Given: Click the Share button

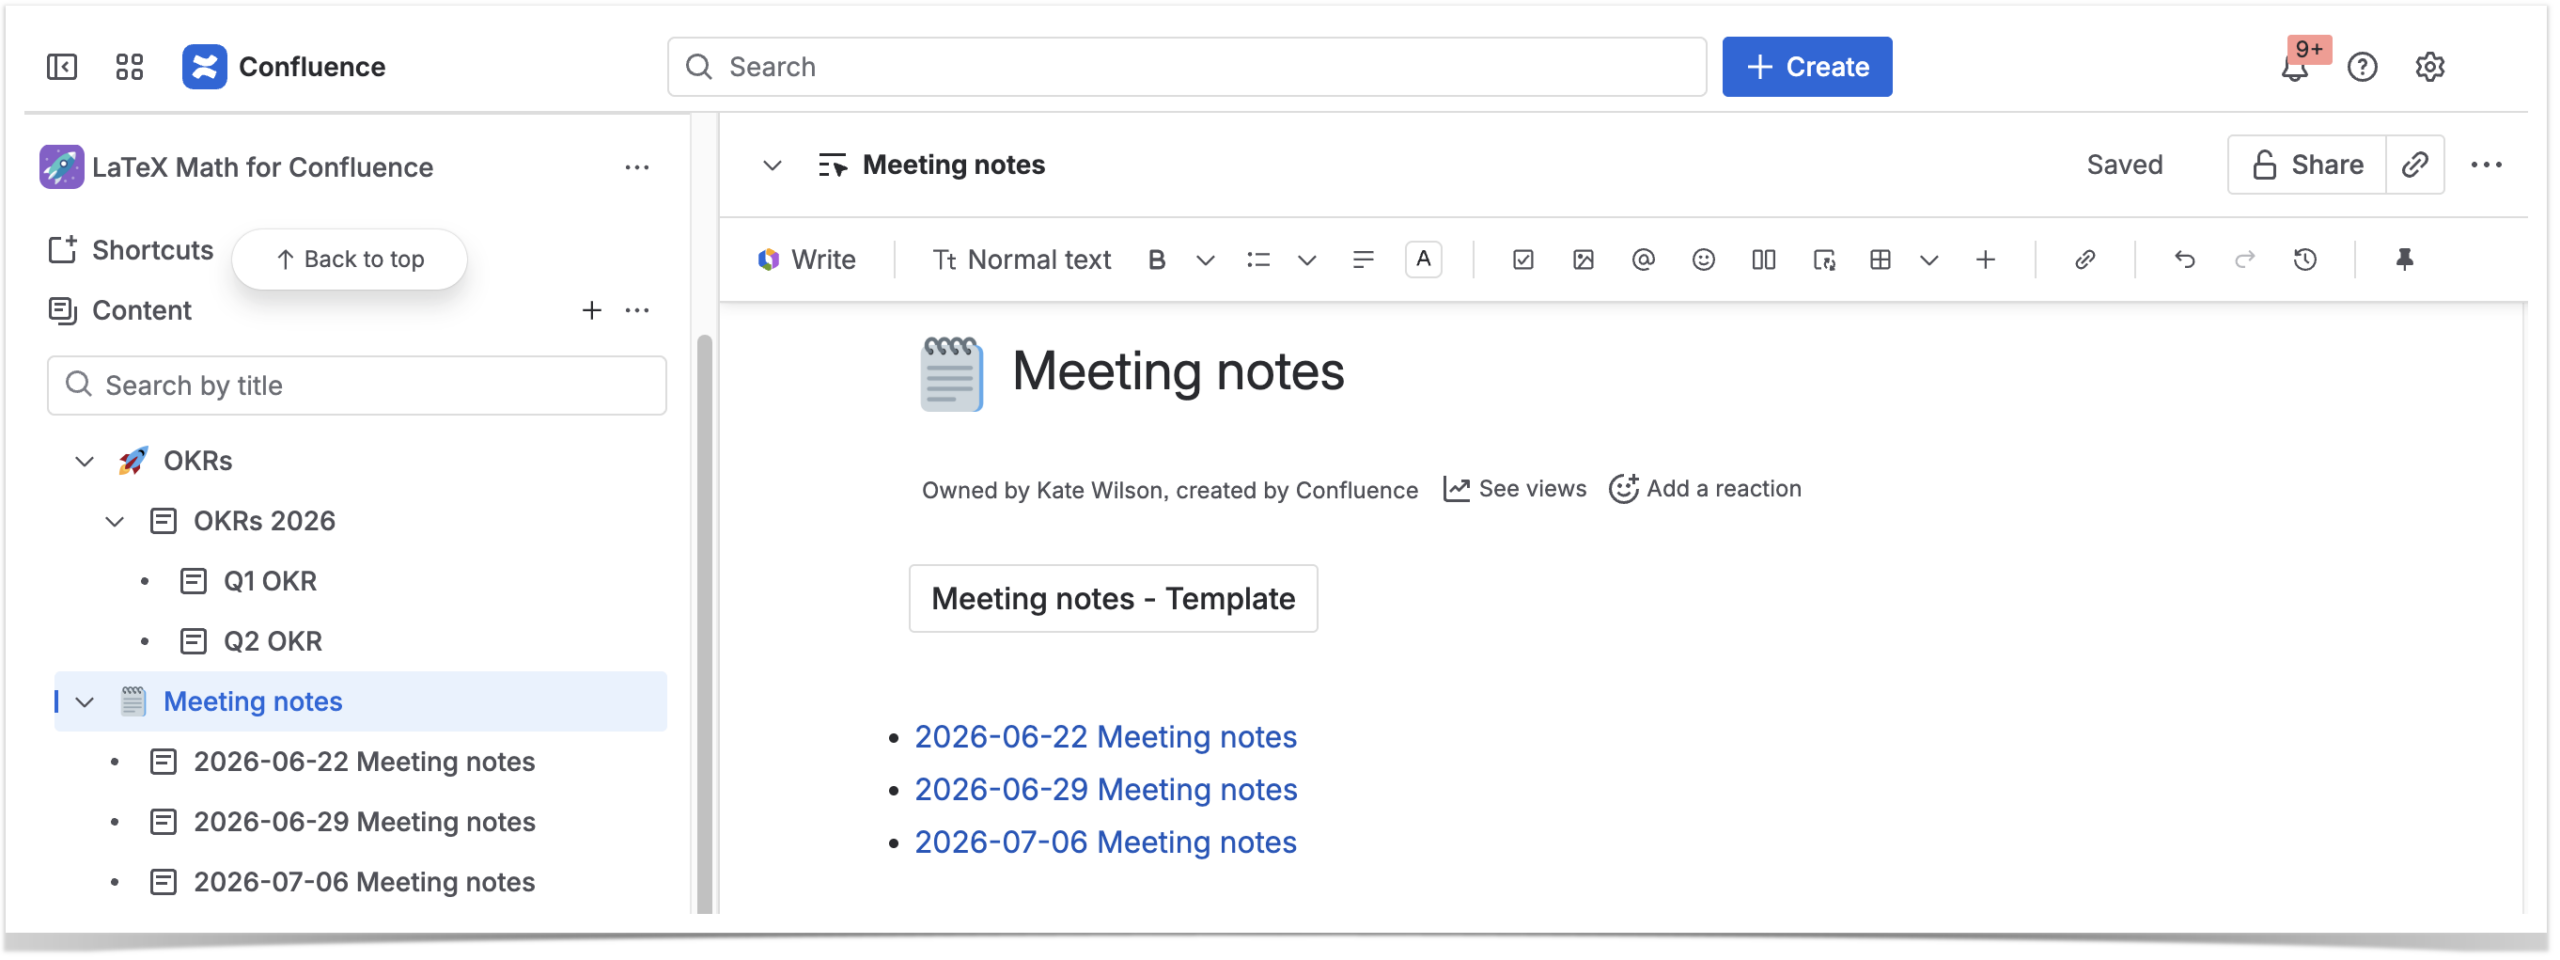Looking at the screenshot, I should [x=2308, y=165].
